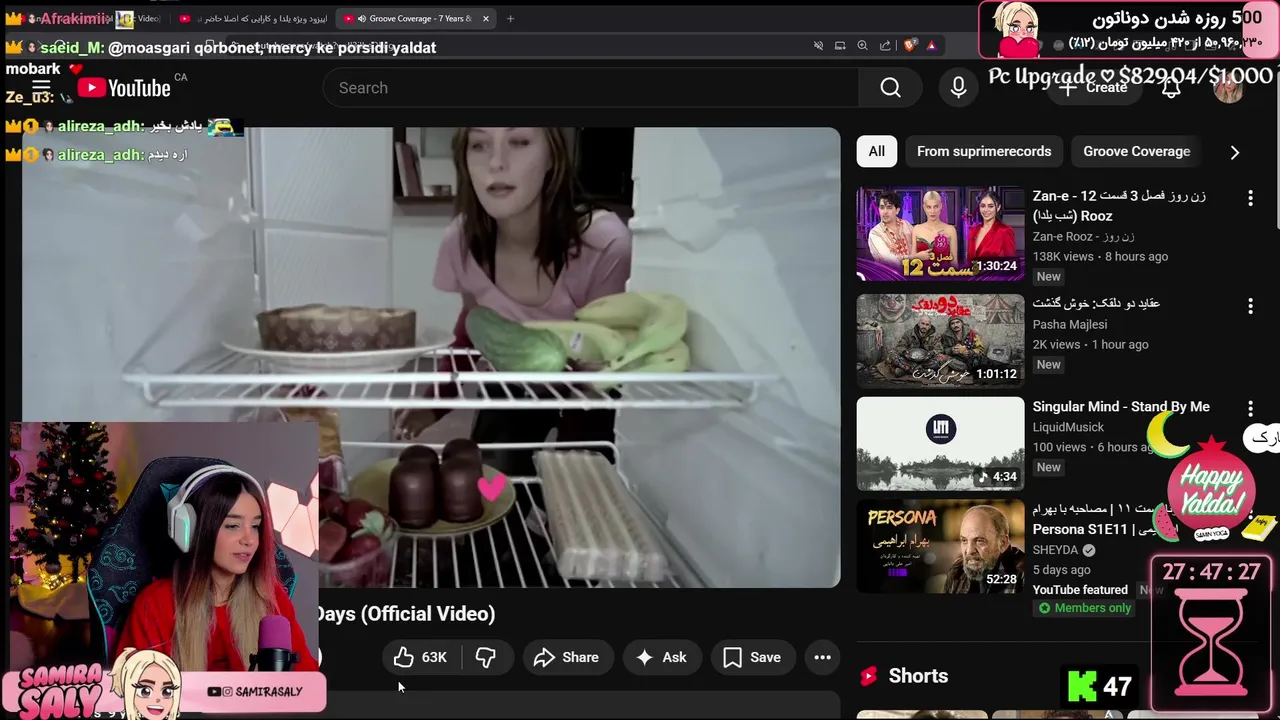Switch to the Persian-titled YouTube browser tab
Screen dimensions: 1280x720
(x=252, y=18)
